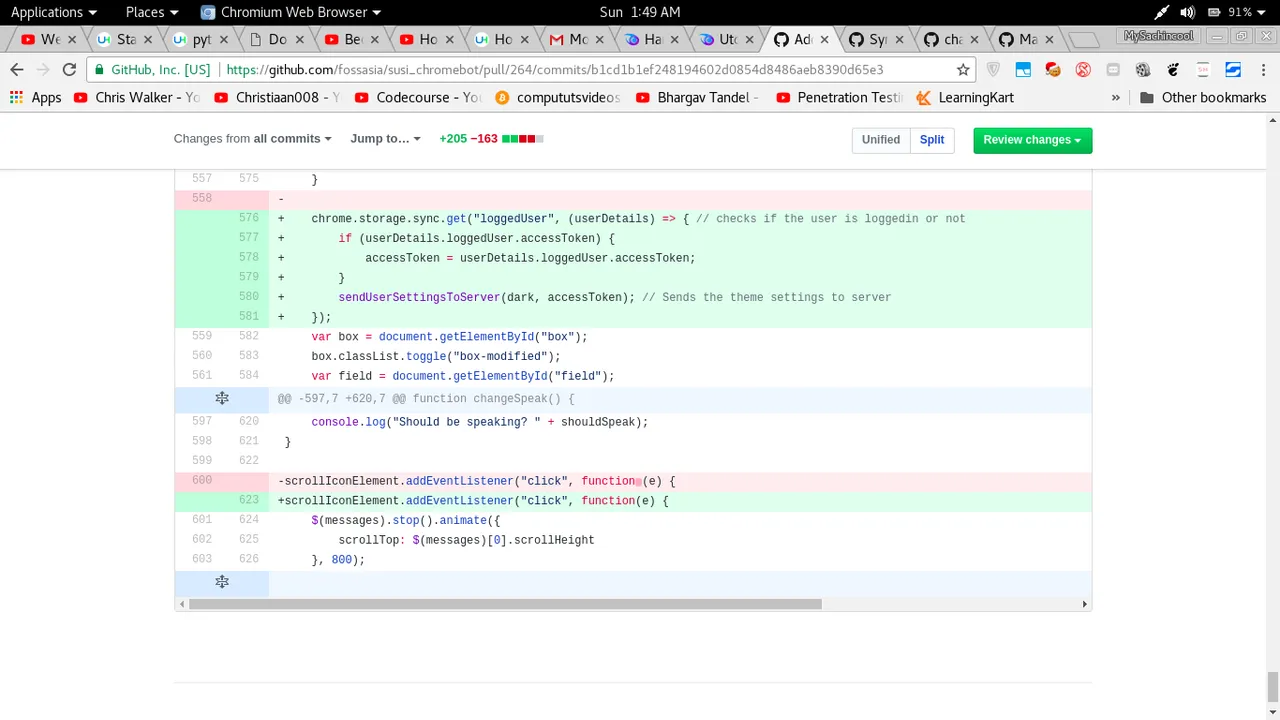Open Bhargav Tandel YouTube bookmark
The height and width of the screenshot is (720, 1280).
click(698, 97)
